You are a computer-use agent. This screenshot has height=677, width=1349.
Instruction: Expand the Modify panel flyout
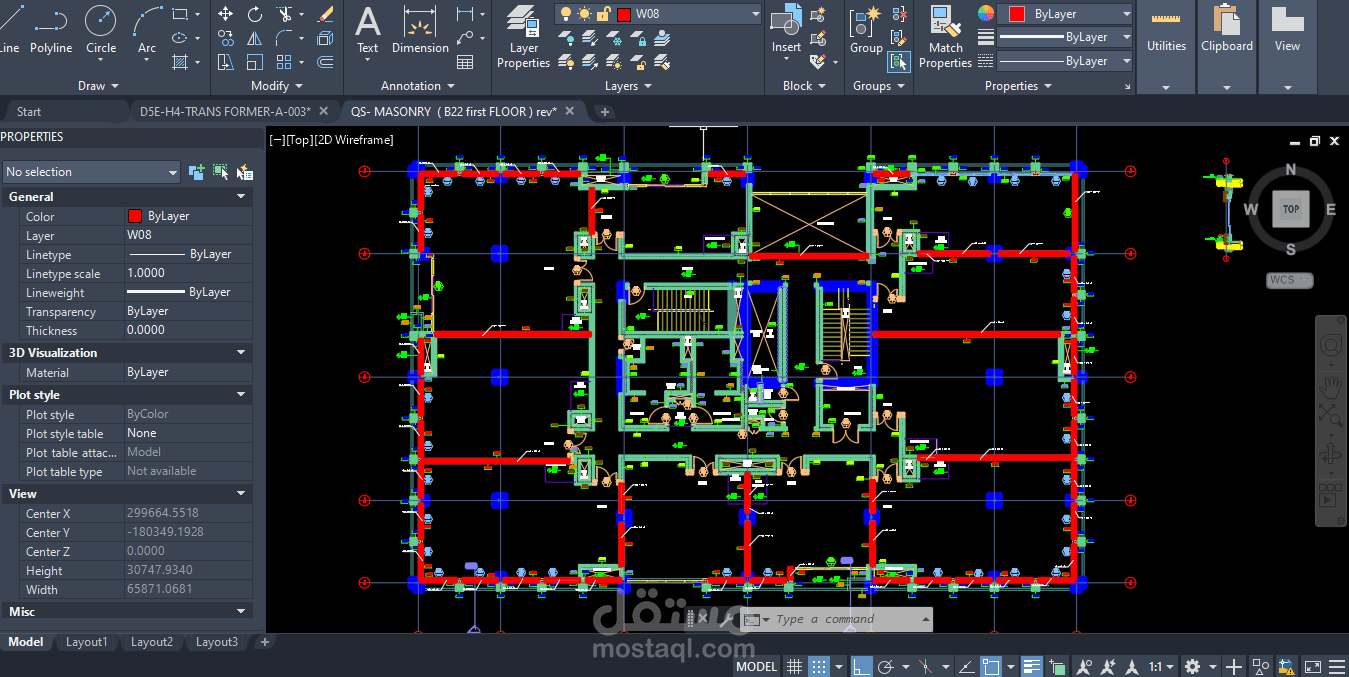[276, 86]
